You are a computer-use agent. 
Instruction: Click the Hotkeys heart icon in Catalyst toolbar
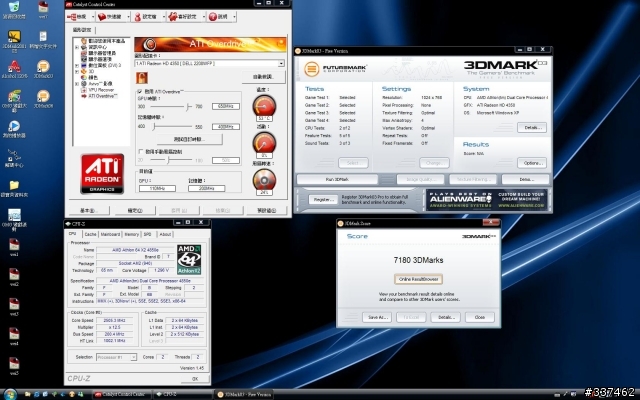tap(102, 16)
